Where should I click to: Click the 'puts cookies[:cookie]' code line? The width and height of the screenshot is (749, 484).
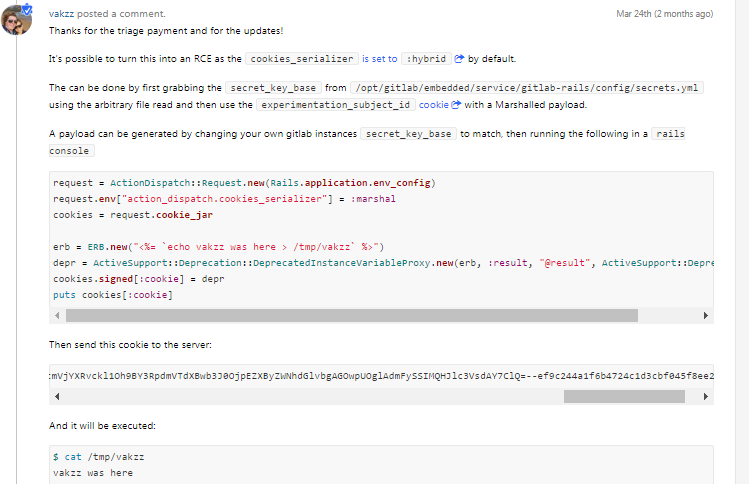click(x=113, y=295)
